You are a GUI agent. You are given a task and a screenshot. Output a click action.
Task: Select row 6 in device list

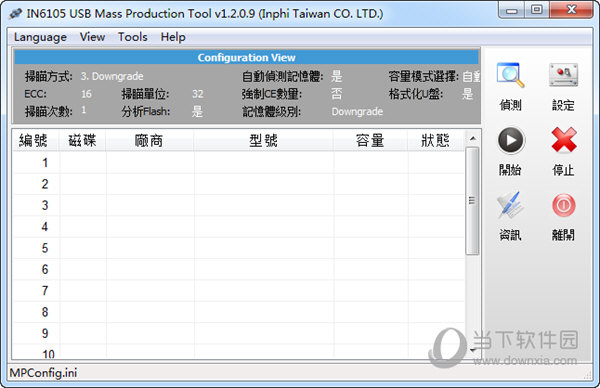(x=239, y=269)
